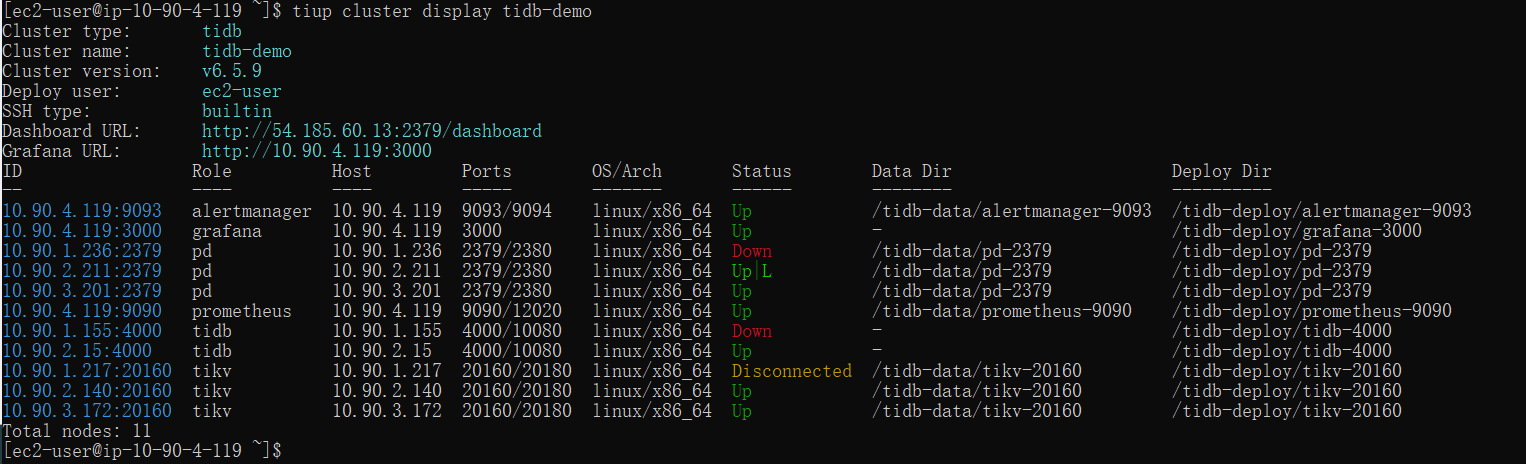This screenshot has width=1526, height=464.
Task: Click the /tidb-data/prometheus-9090 data directory path
Action: (x=1001, y=311)
